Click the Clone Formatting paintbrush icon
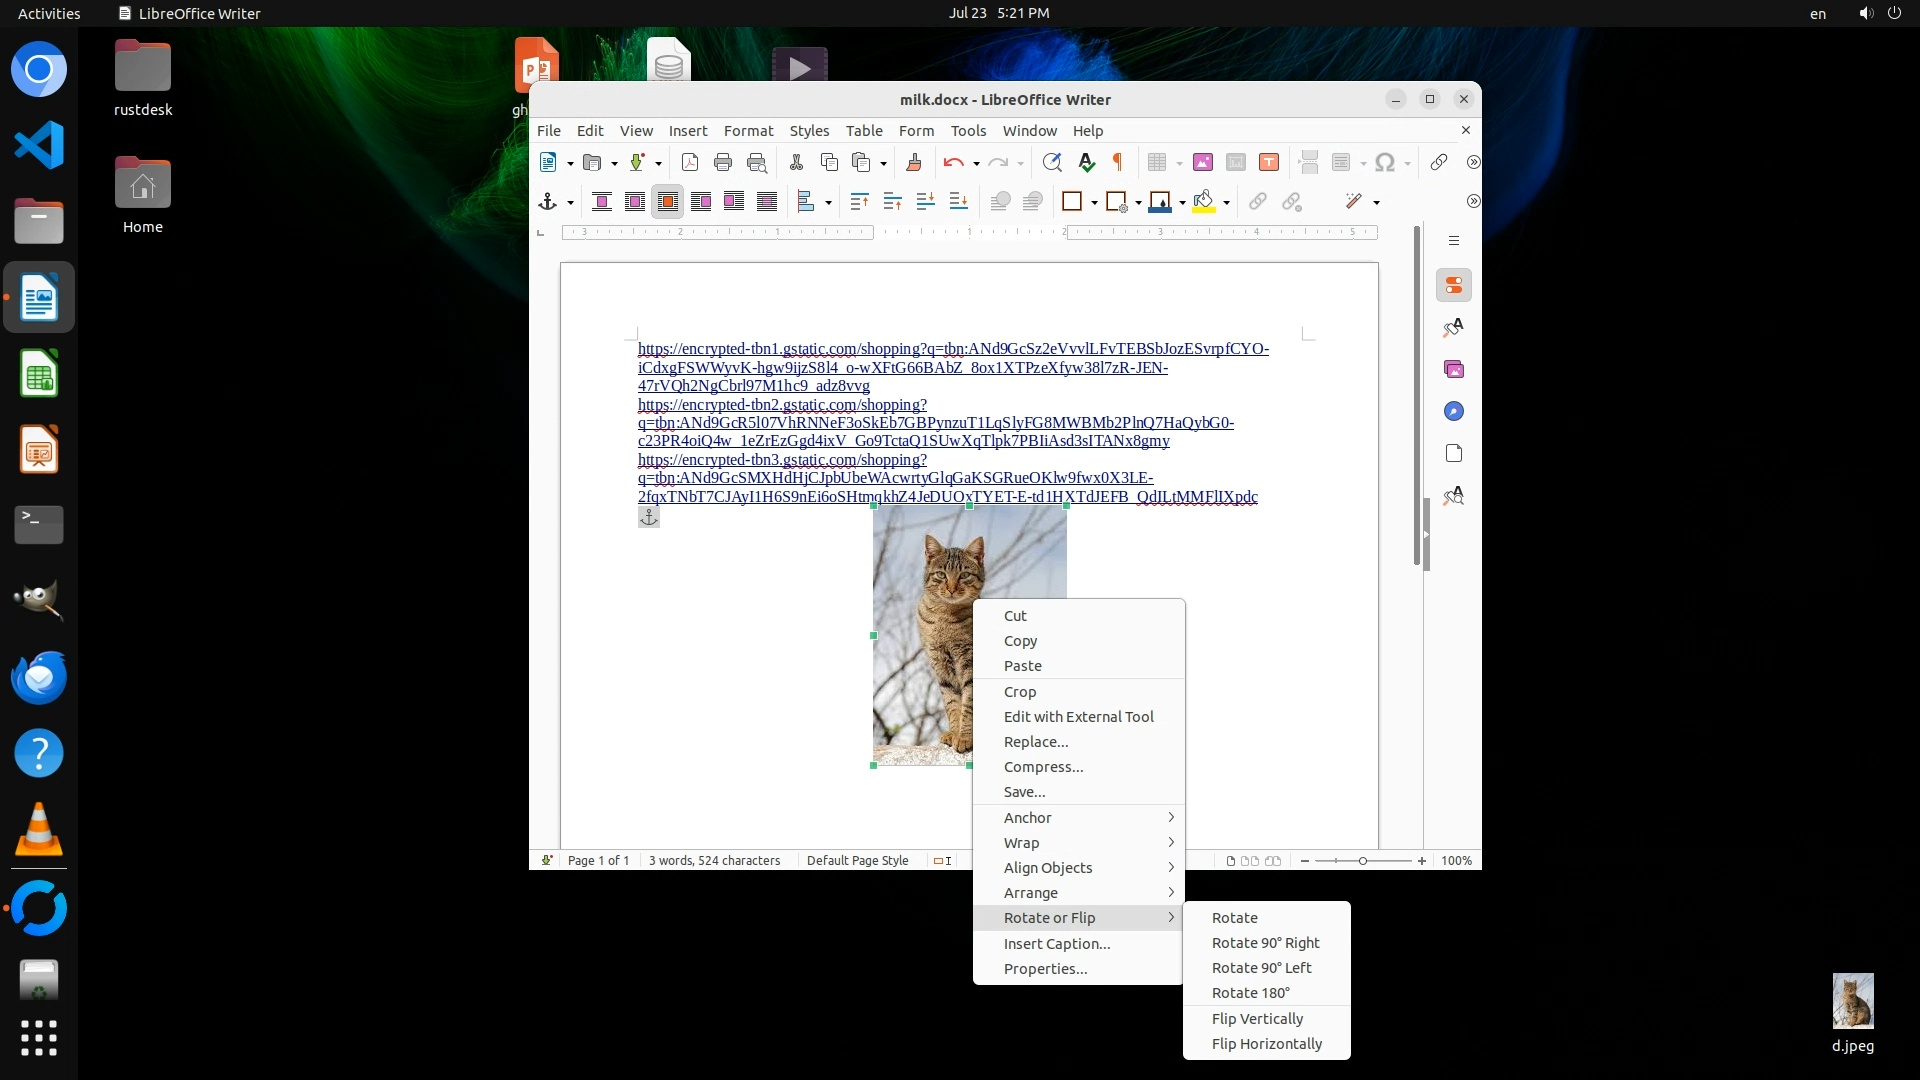This screenshot has height=1080, width=1920. coord(913,162)
